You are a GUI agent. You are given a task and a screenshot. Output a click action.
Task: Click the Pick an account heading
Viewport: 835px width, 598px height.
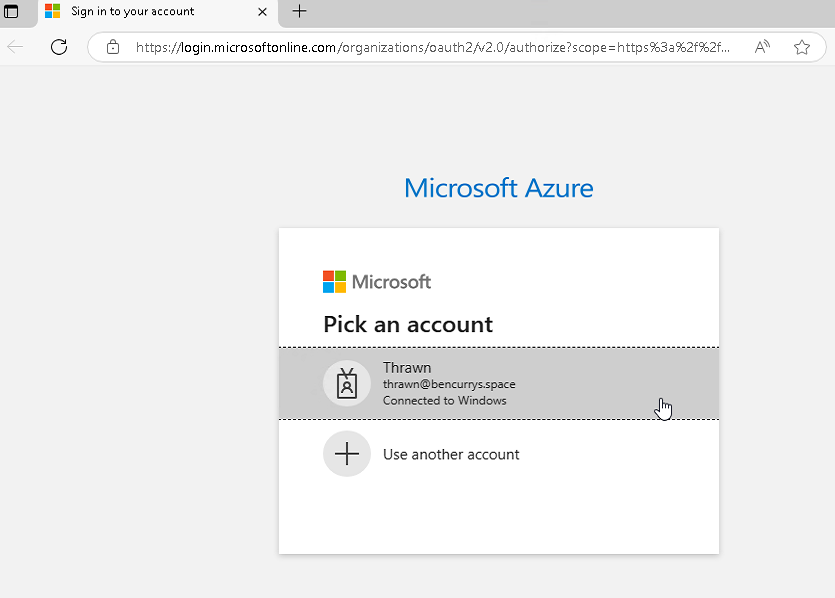point(408,324)
